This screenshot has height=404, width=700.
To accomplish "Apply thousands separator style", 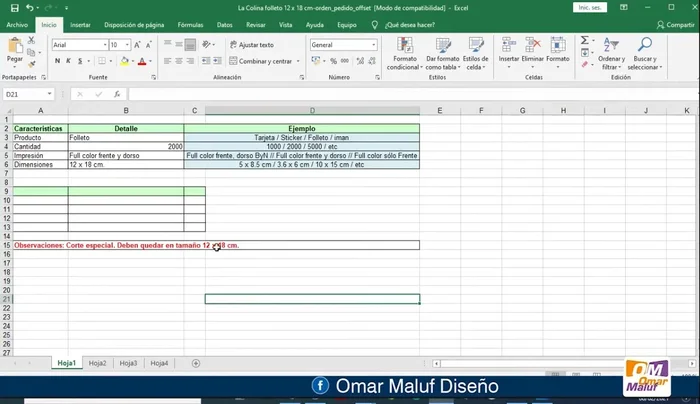I will tap(345, 61).
